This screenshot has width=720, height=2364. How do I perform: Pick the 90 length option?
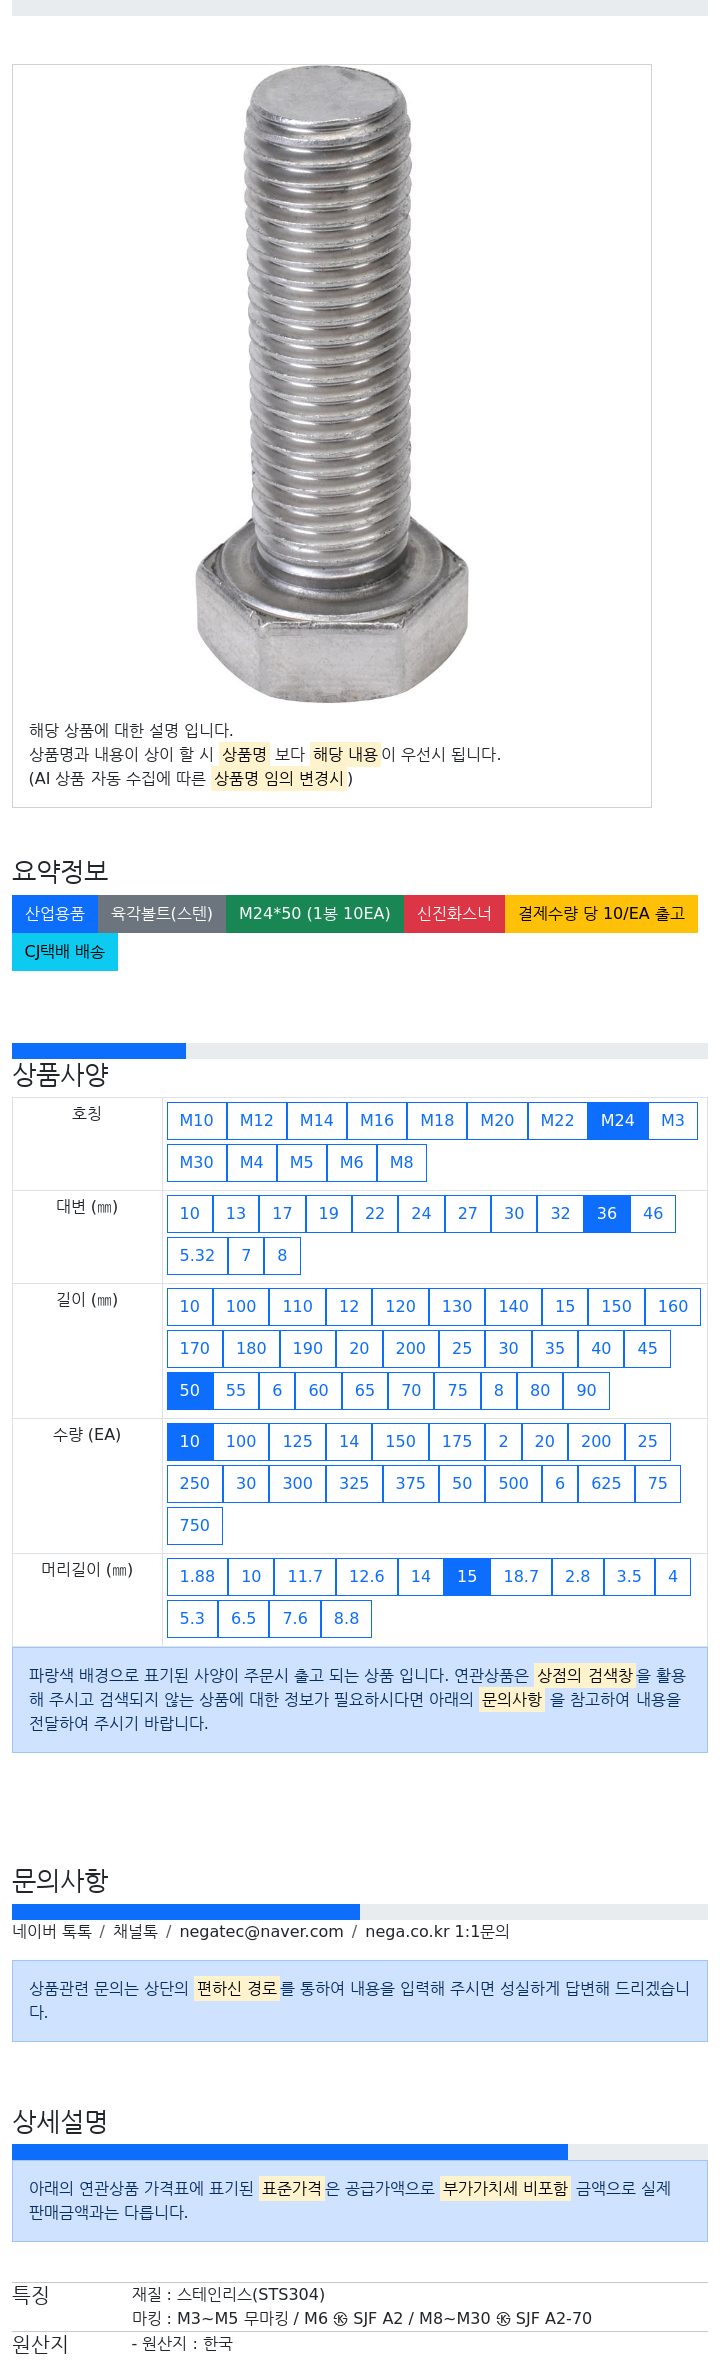tap(586, 1390)
